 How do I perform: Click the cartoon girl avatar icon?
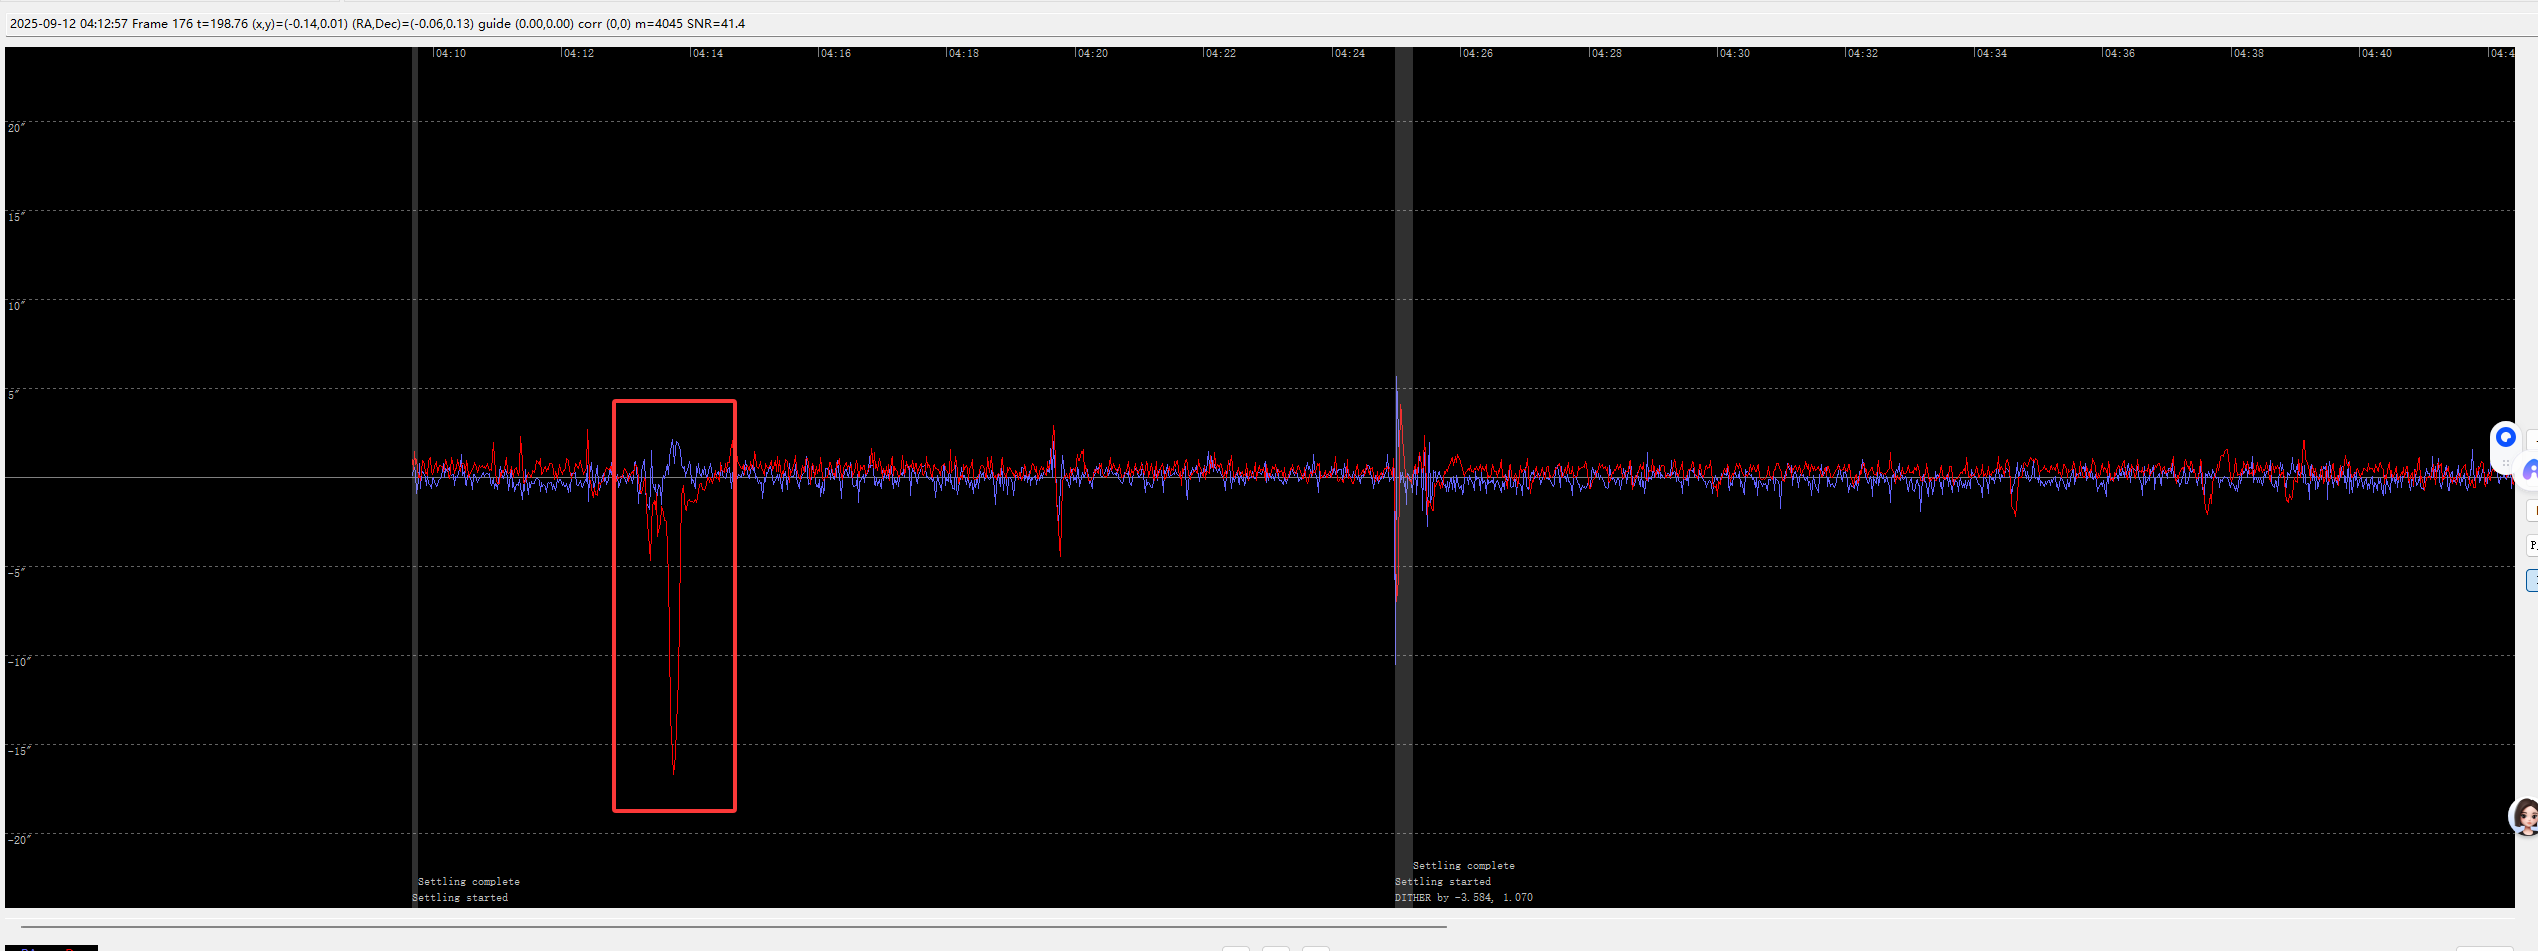pos(2524,817)
